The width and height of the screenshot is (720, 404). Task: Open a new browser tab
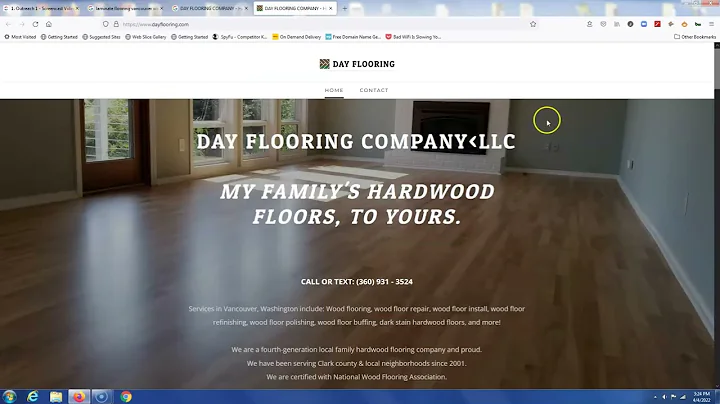point(344,8)
